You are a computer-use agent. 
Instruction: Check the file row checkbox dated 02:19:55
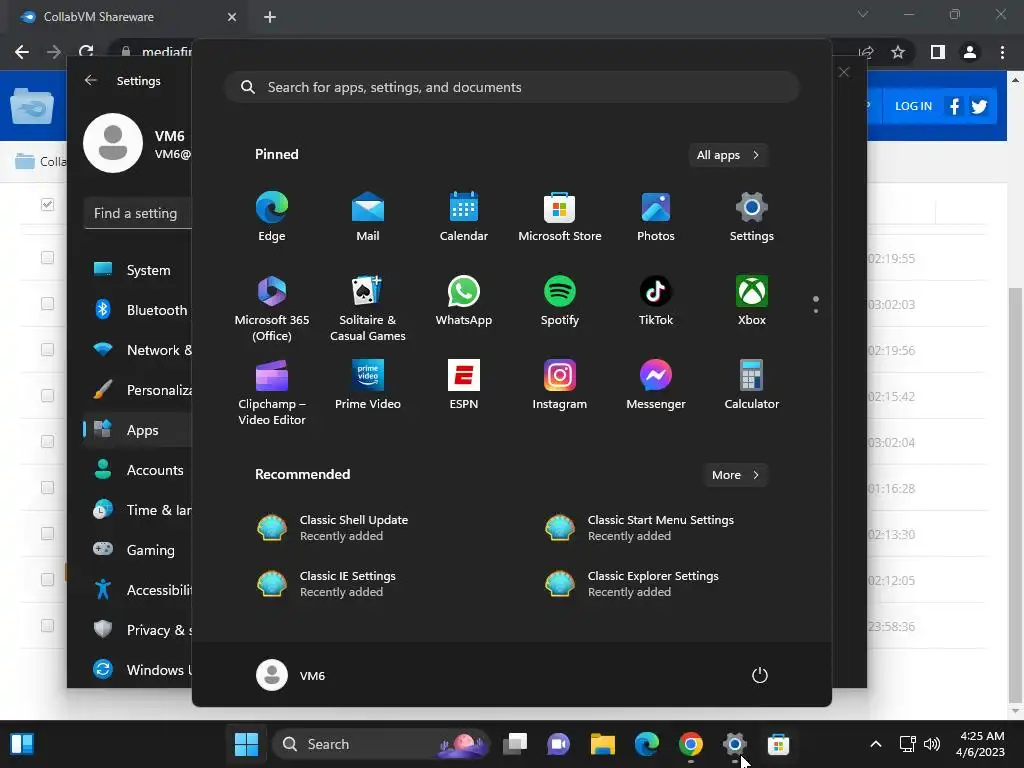click(x=47, y=257)
